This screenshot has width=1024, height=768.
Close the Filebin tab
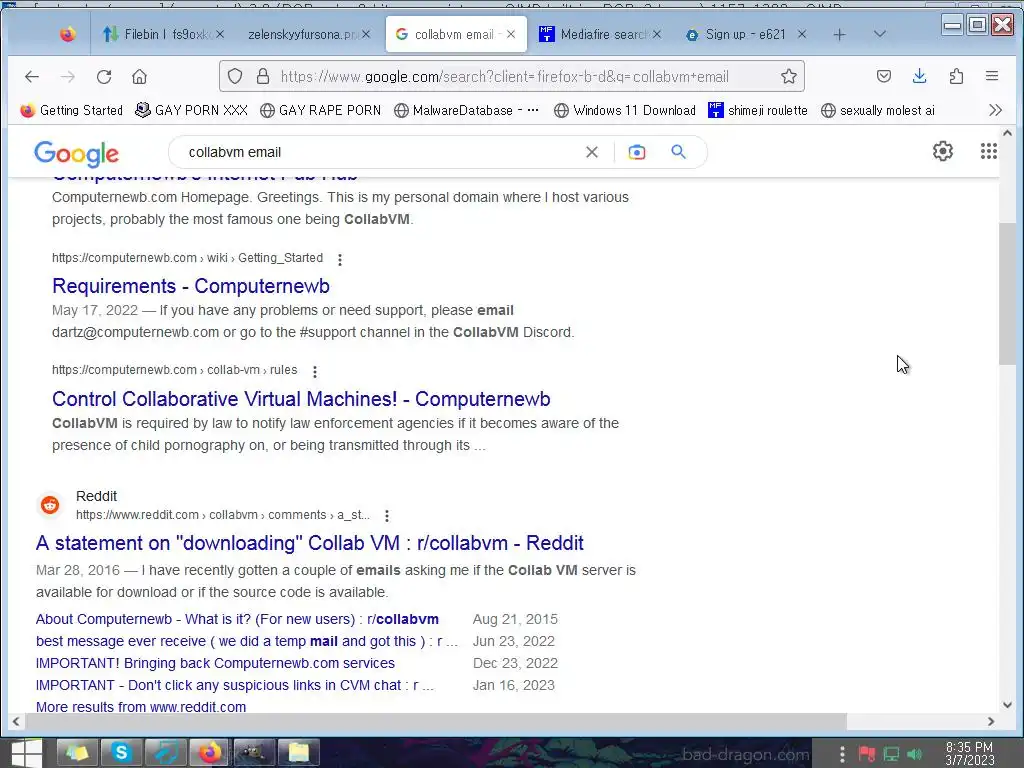coord(220,34)
